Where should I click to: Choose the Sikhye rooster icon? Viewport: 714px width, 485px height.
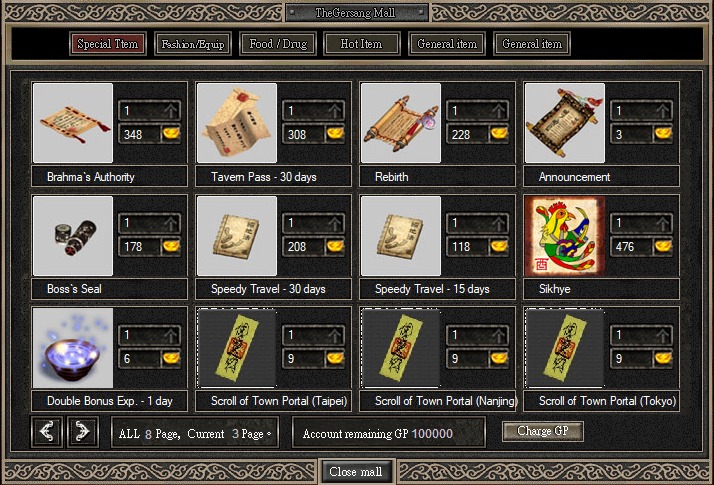[565, 236]
